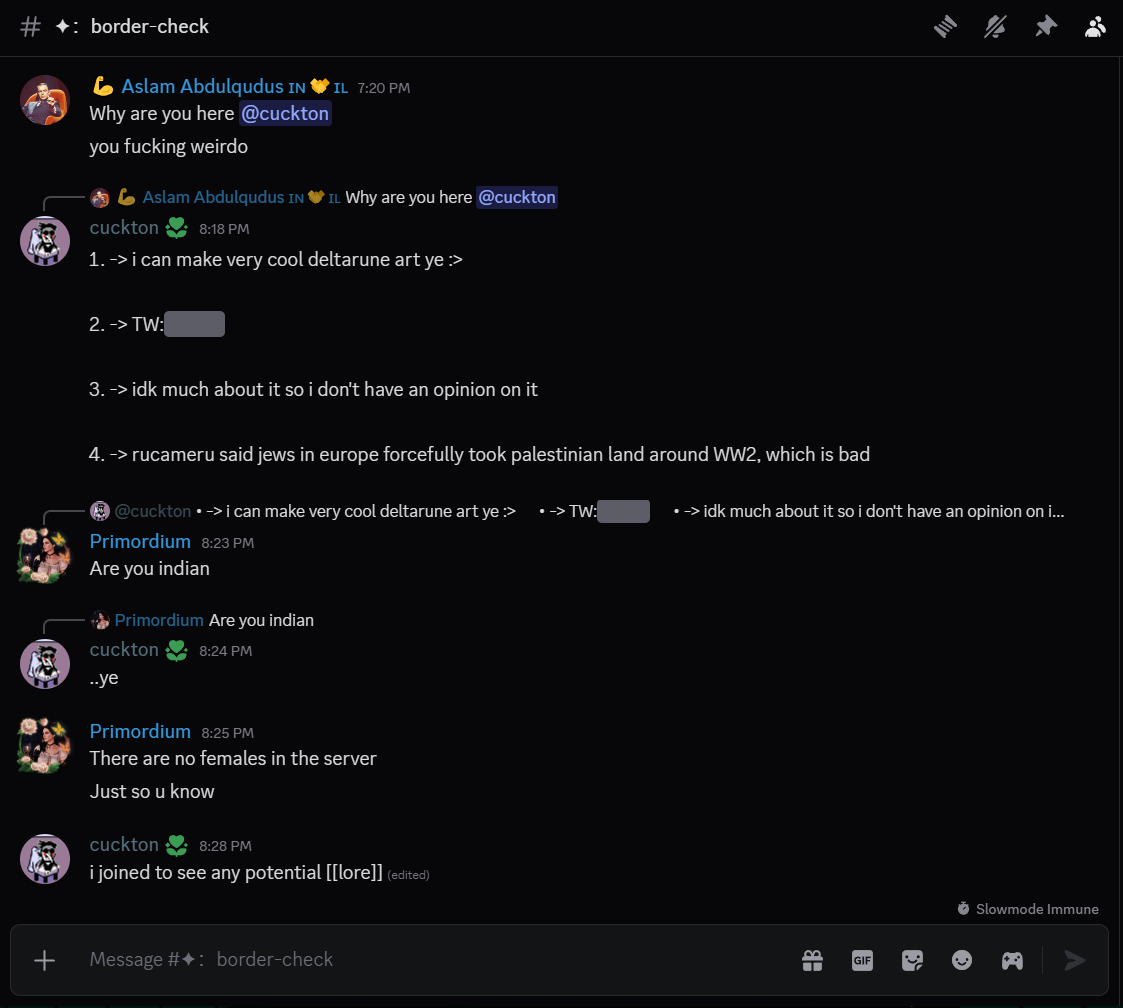
Task: Open pinned messages
Action: 1045,27
